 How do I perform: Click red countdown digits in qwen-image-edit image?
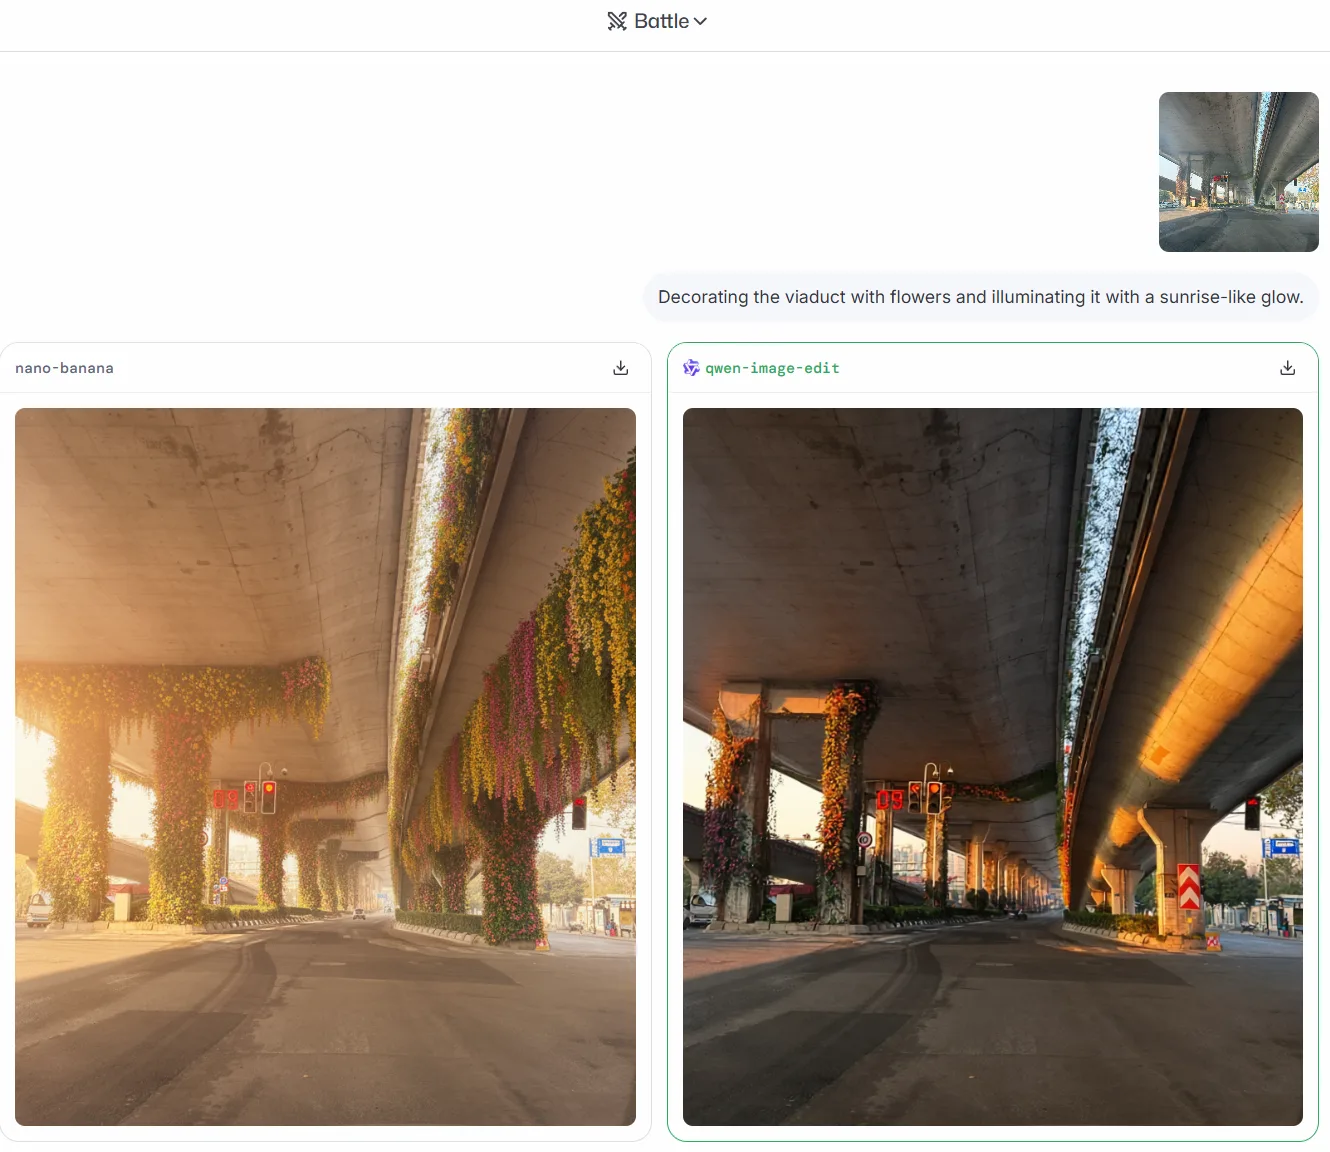pos(889,799)
